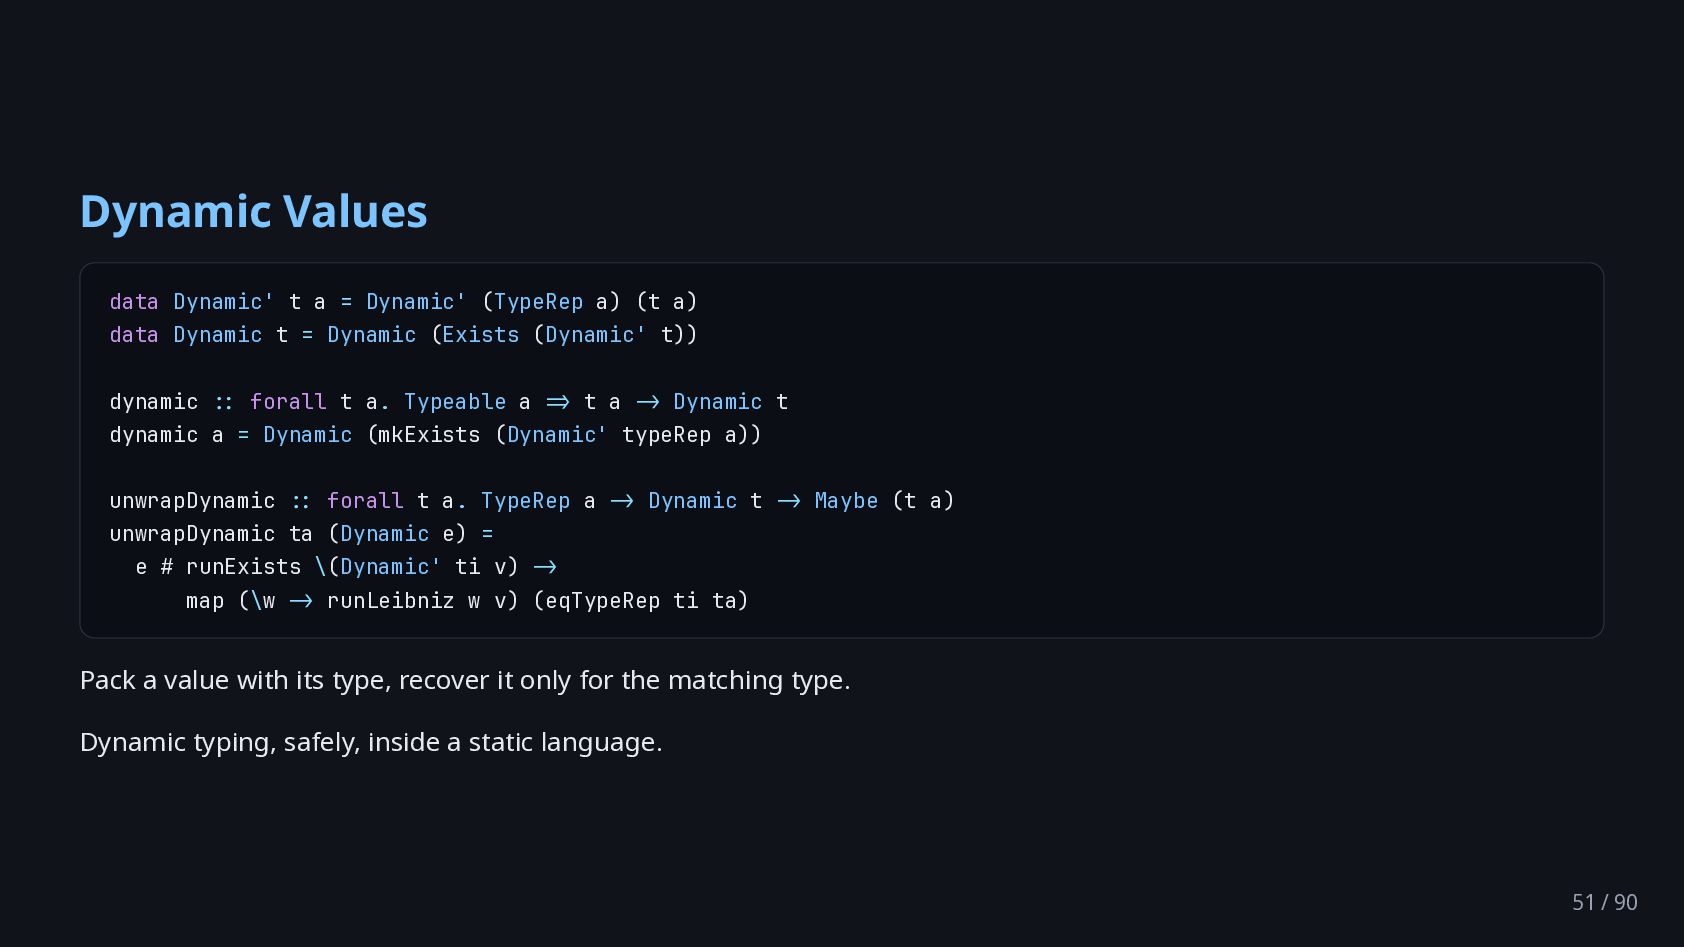Click eqTypeRep on the last code line
The width and height of the screenshot is (1684, 948).
[x=602, y=601]
